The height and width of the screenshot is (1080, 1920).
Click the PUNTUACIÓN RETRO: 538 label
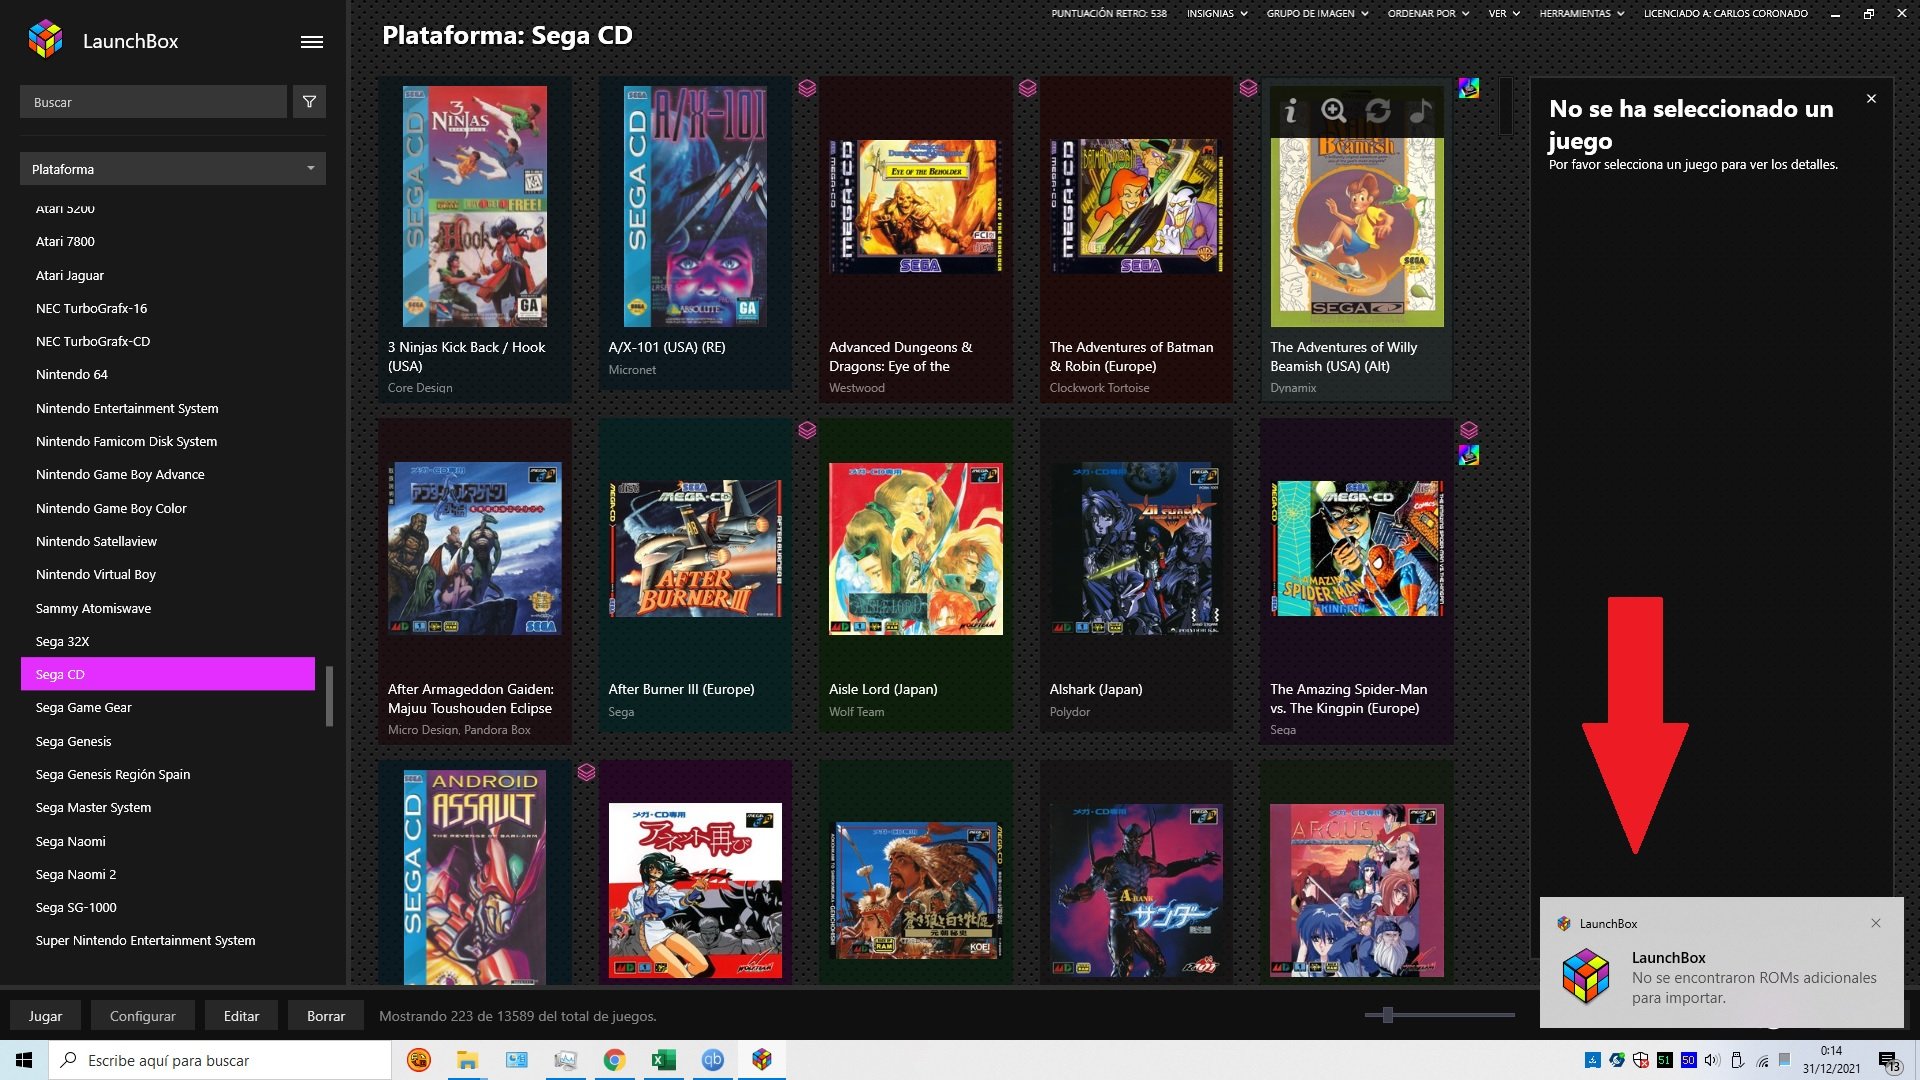click(x=1109, y=14)
